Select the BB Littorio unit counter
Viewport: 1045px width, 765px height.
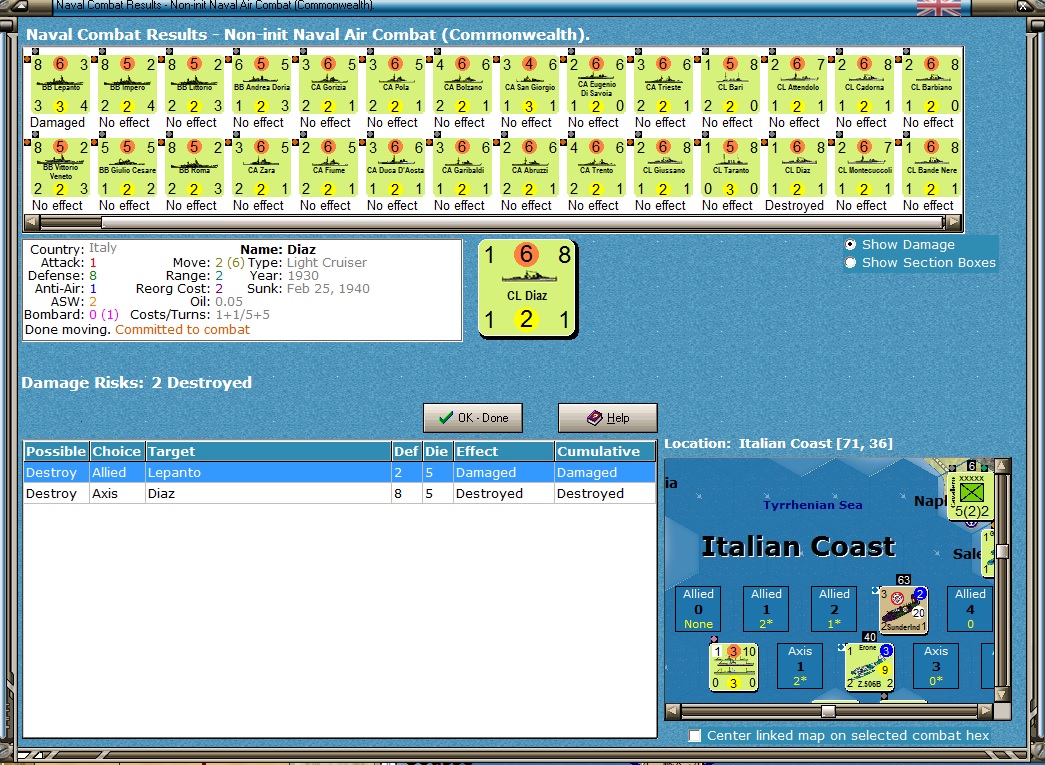click(x=194, y=85)
